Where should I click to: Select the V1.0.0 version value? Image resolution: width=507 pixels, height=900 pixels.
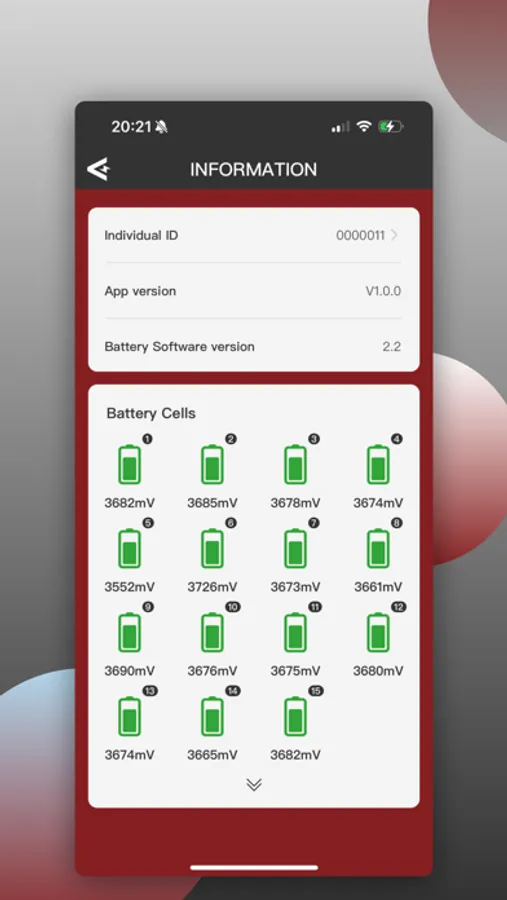[383, 291]
